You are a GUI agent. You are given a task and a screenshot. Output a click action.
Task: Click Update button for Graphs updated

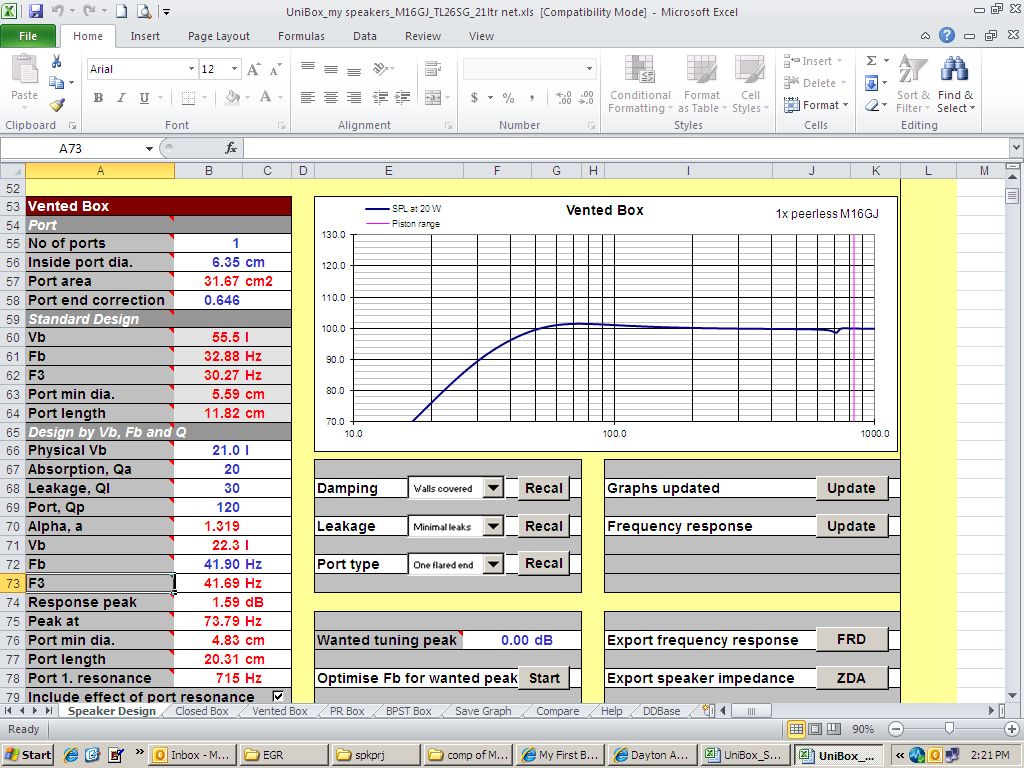click(851, 488)
